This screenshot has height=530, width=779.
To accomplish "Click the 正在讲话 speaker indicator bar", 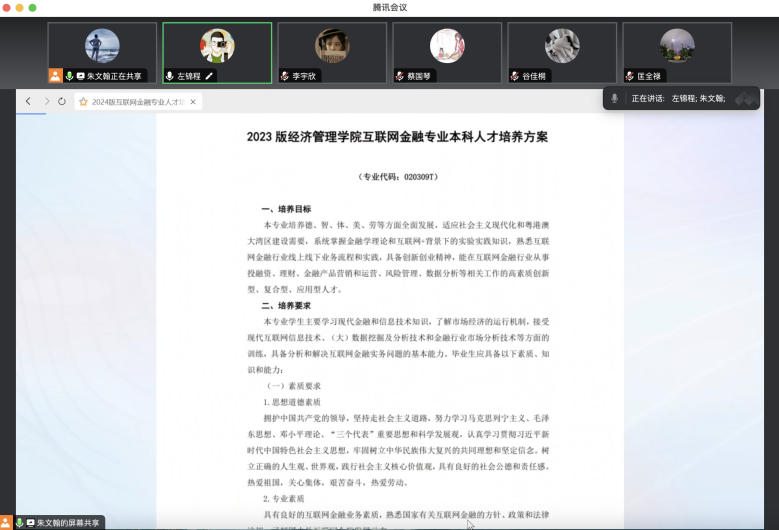I will click(681, 99).
